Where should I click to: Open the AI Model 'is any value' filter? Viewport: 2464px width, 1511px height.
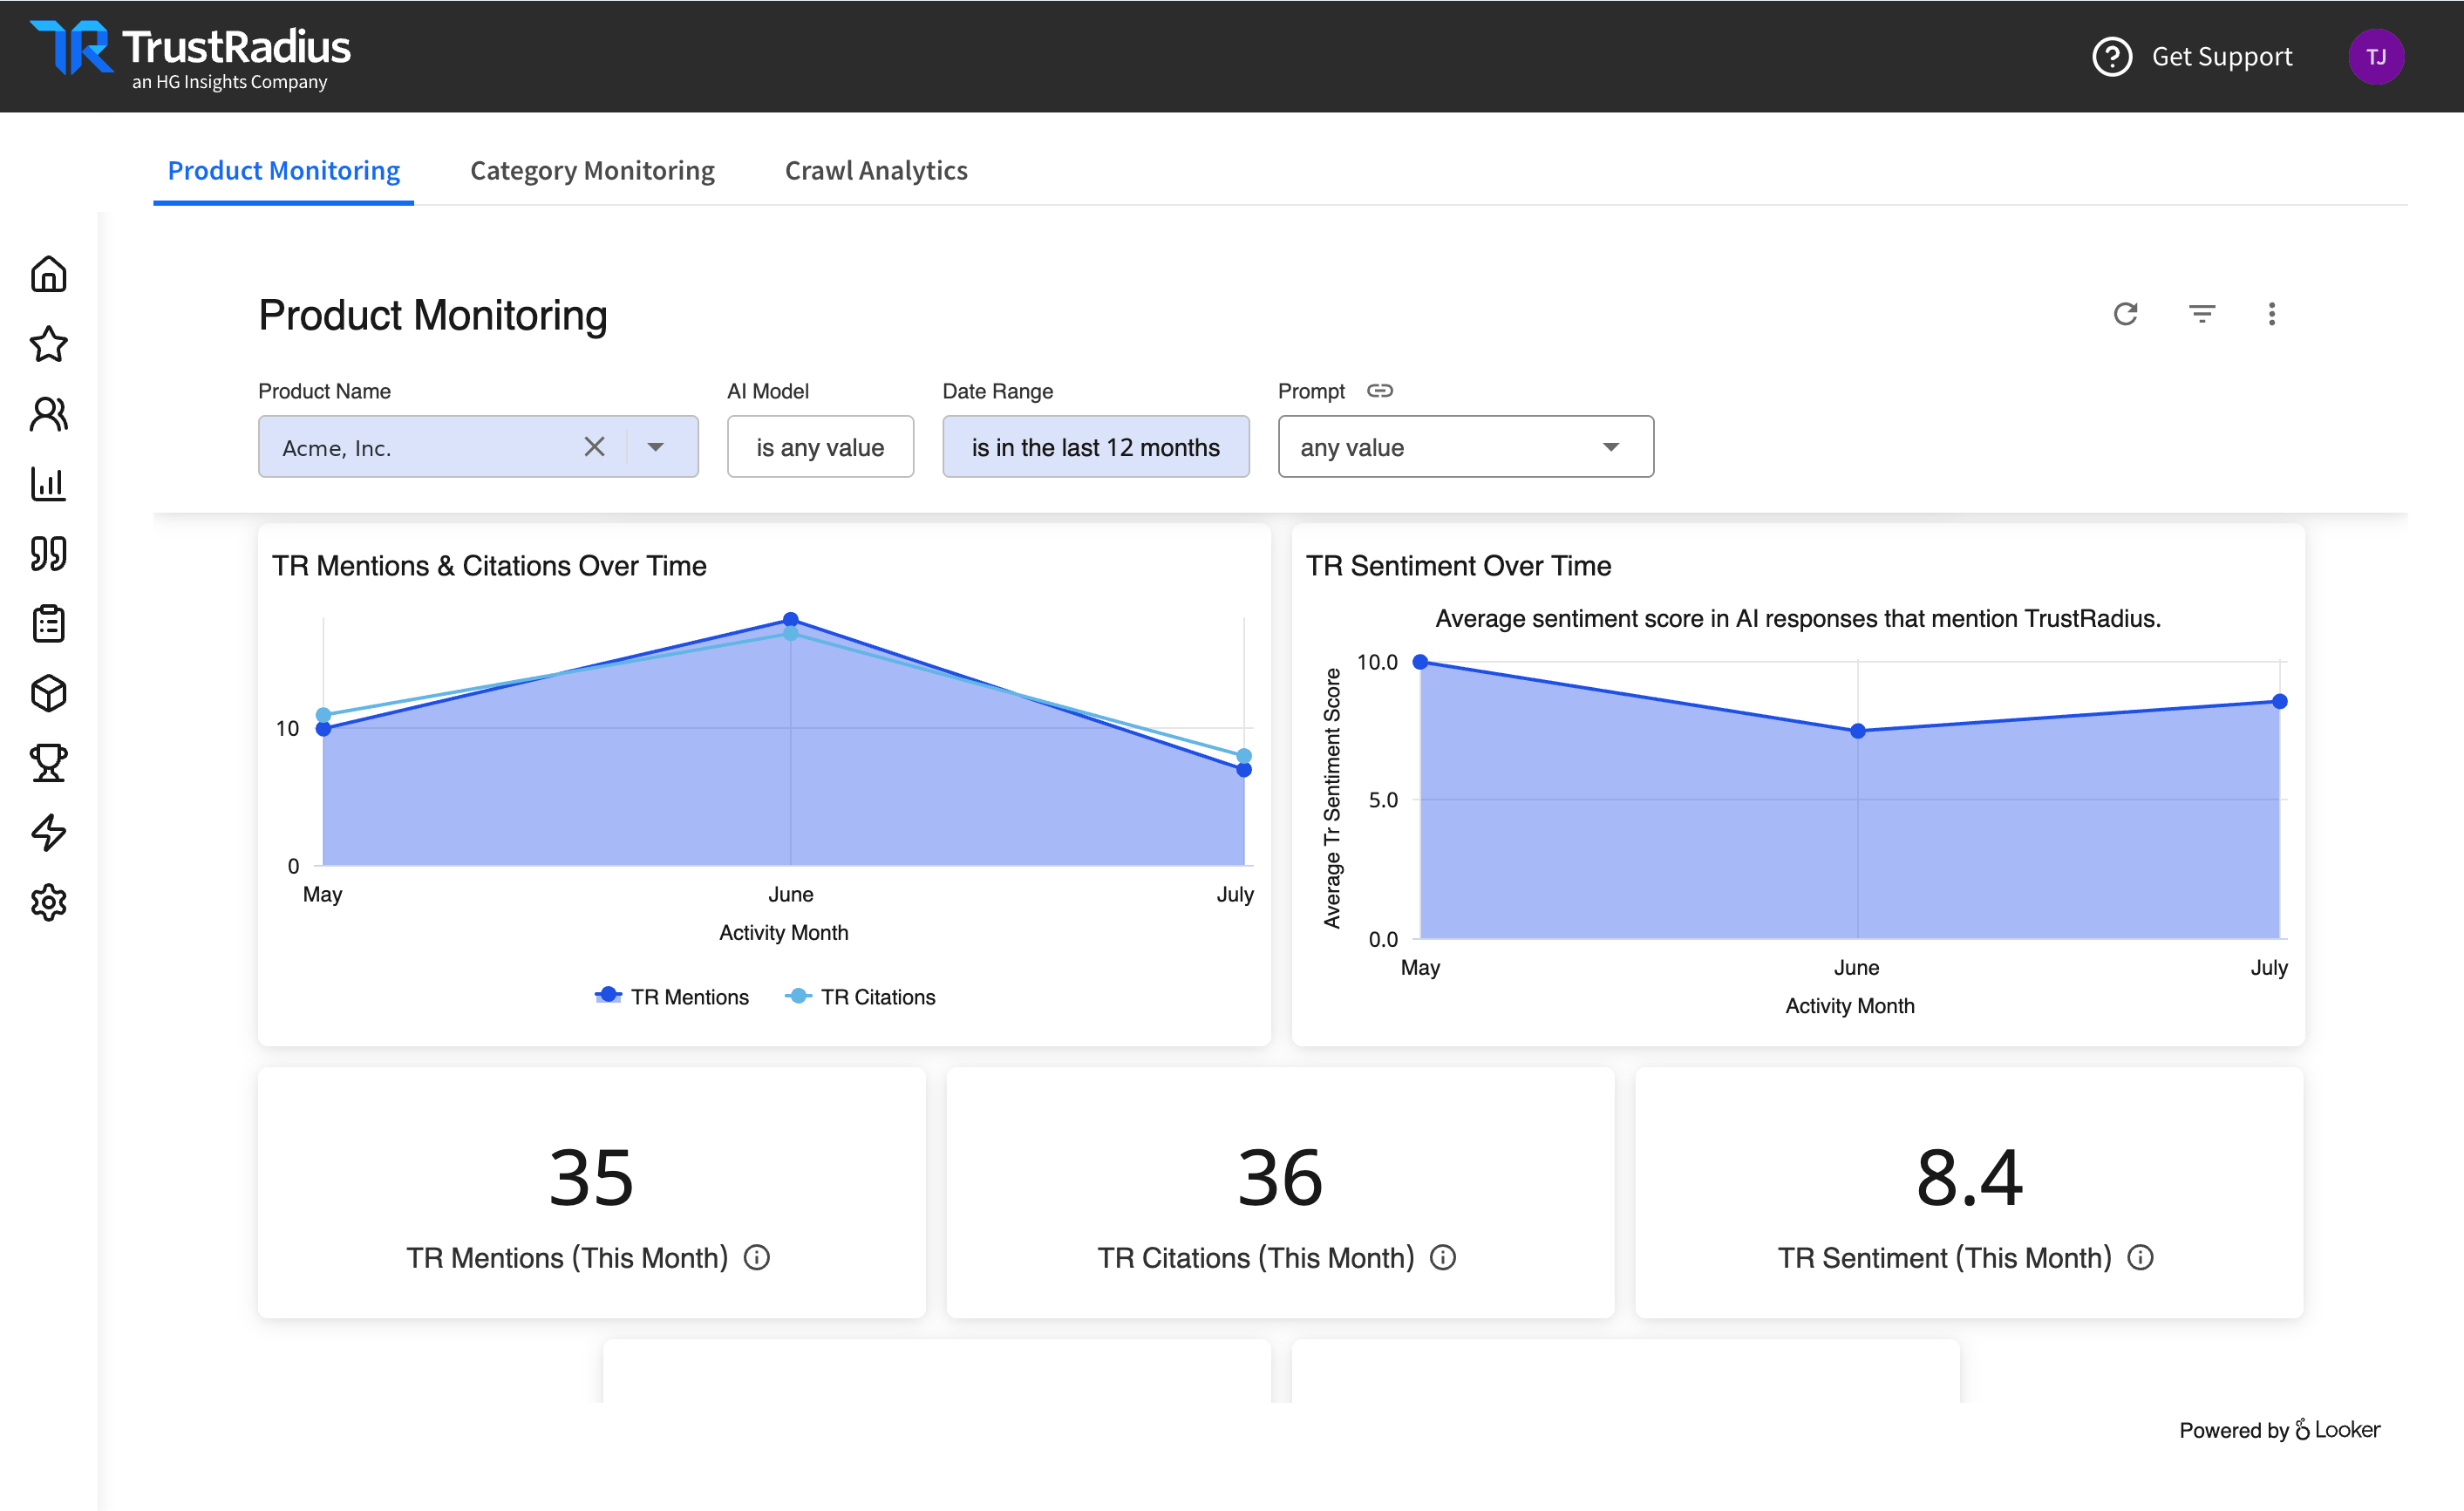click(x=820, y=447)
